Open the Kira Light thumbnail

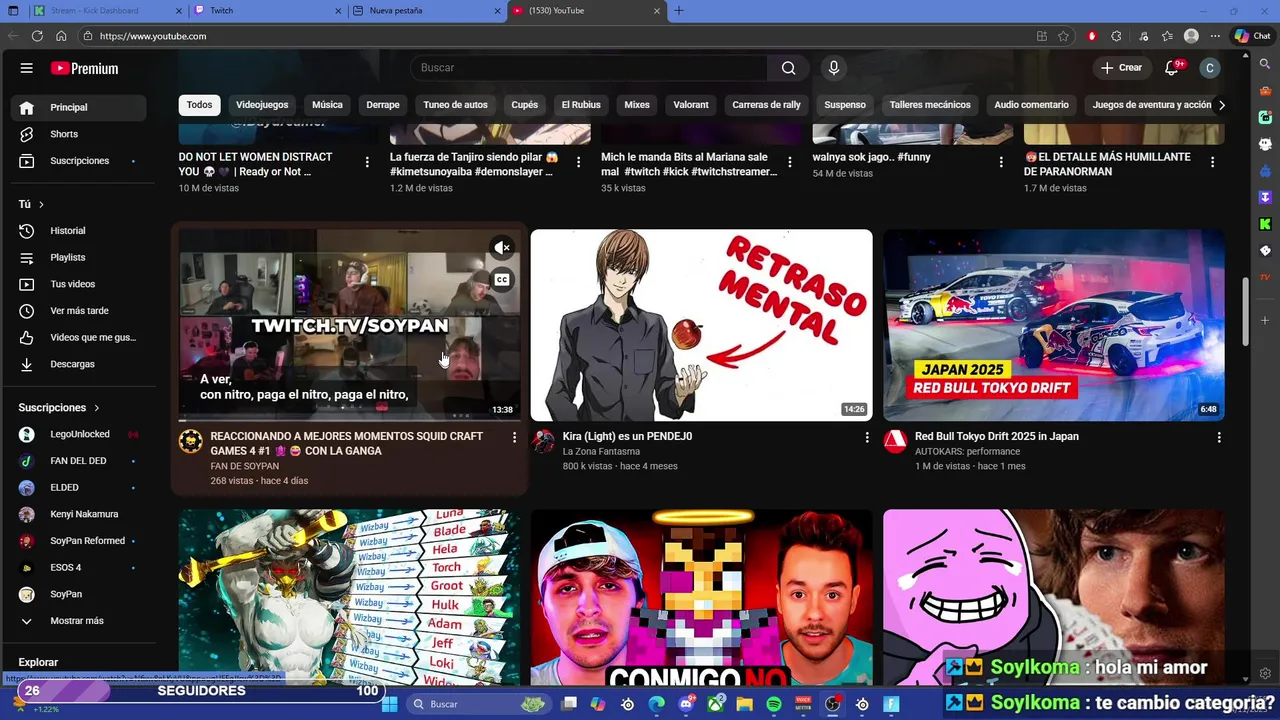coord(701,325)
